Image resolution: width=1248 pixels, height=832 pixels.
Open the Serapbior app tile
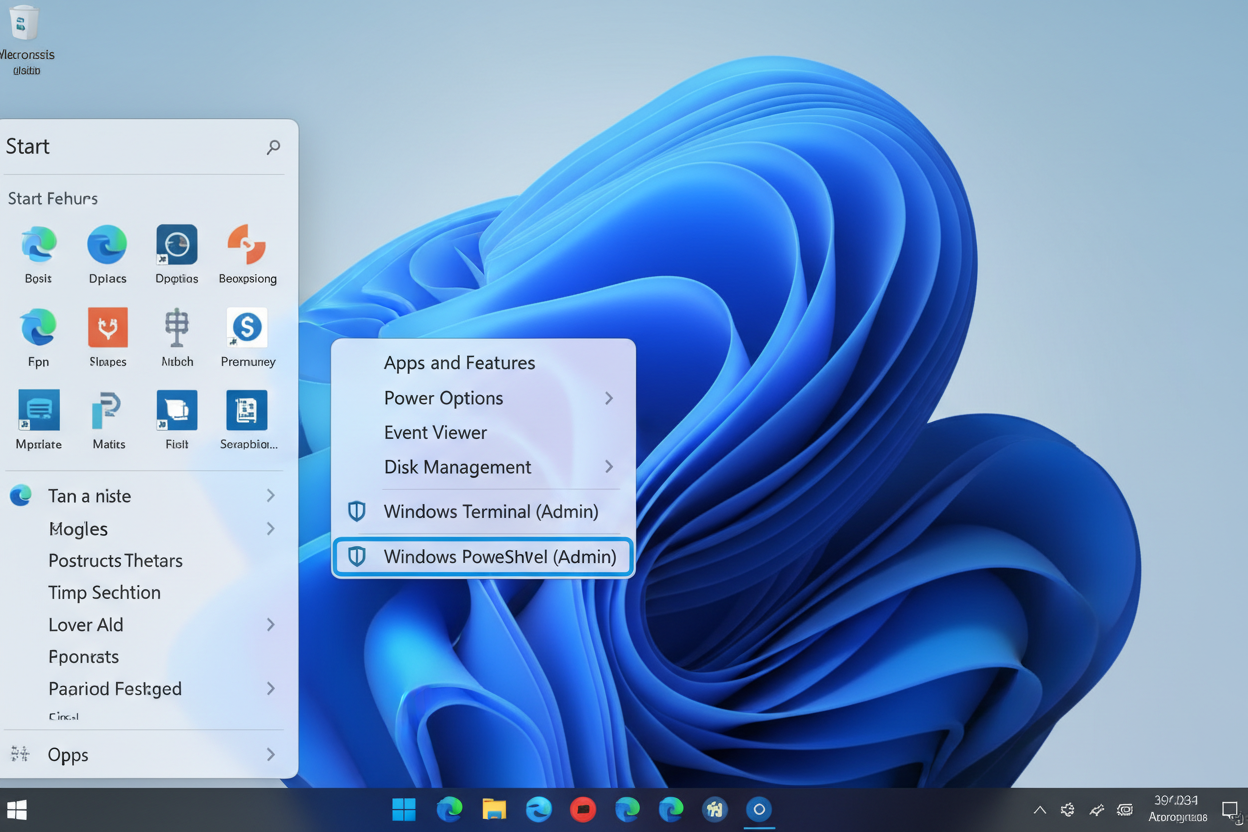tap(246, 411)
